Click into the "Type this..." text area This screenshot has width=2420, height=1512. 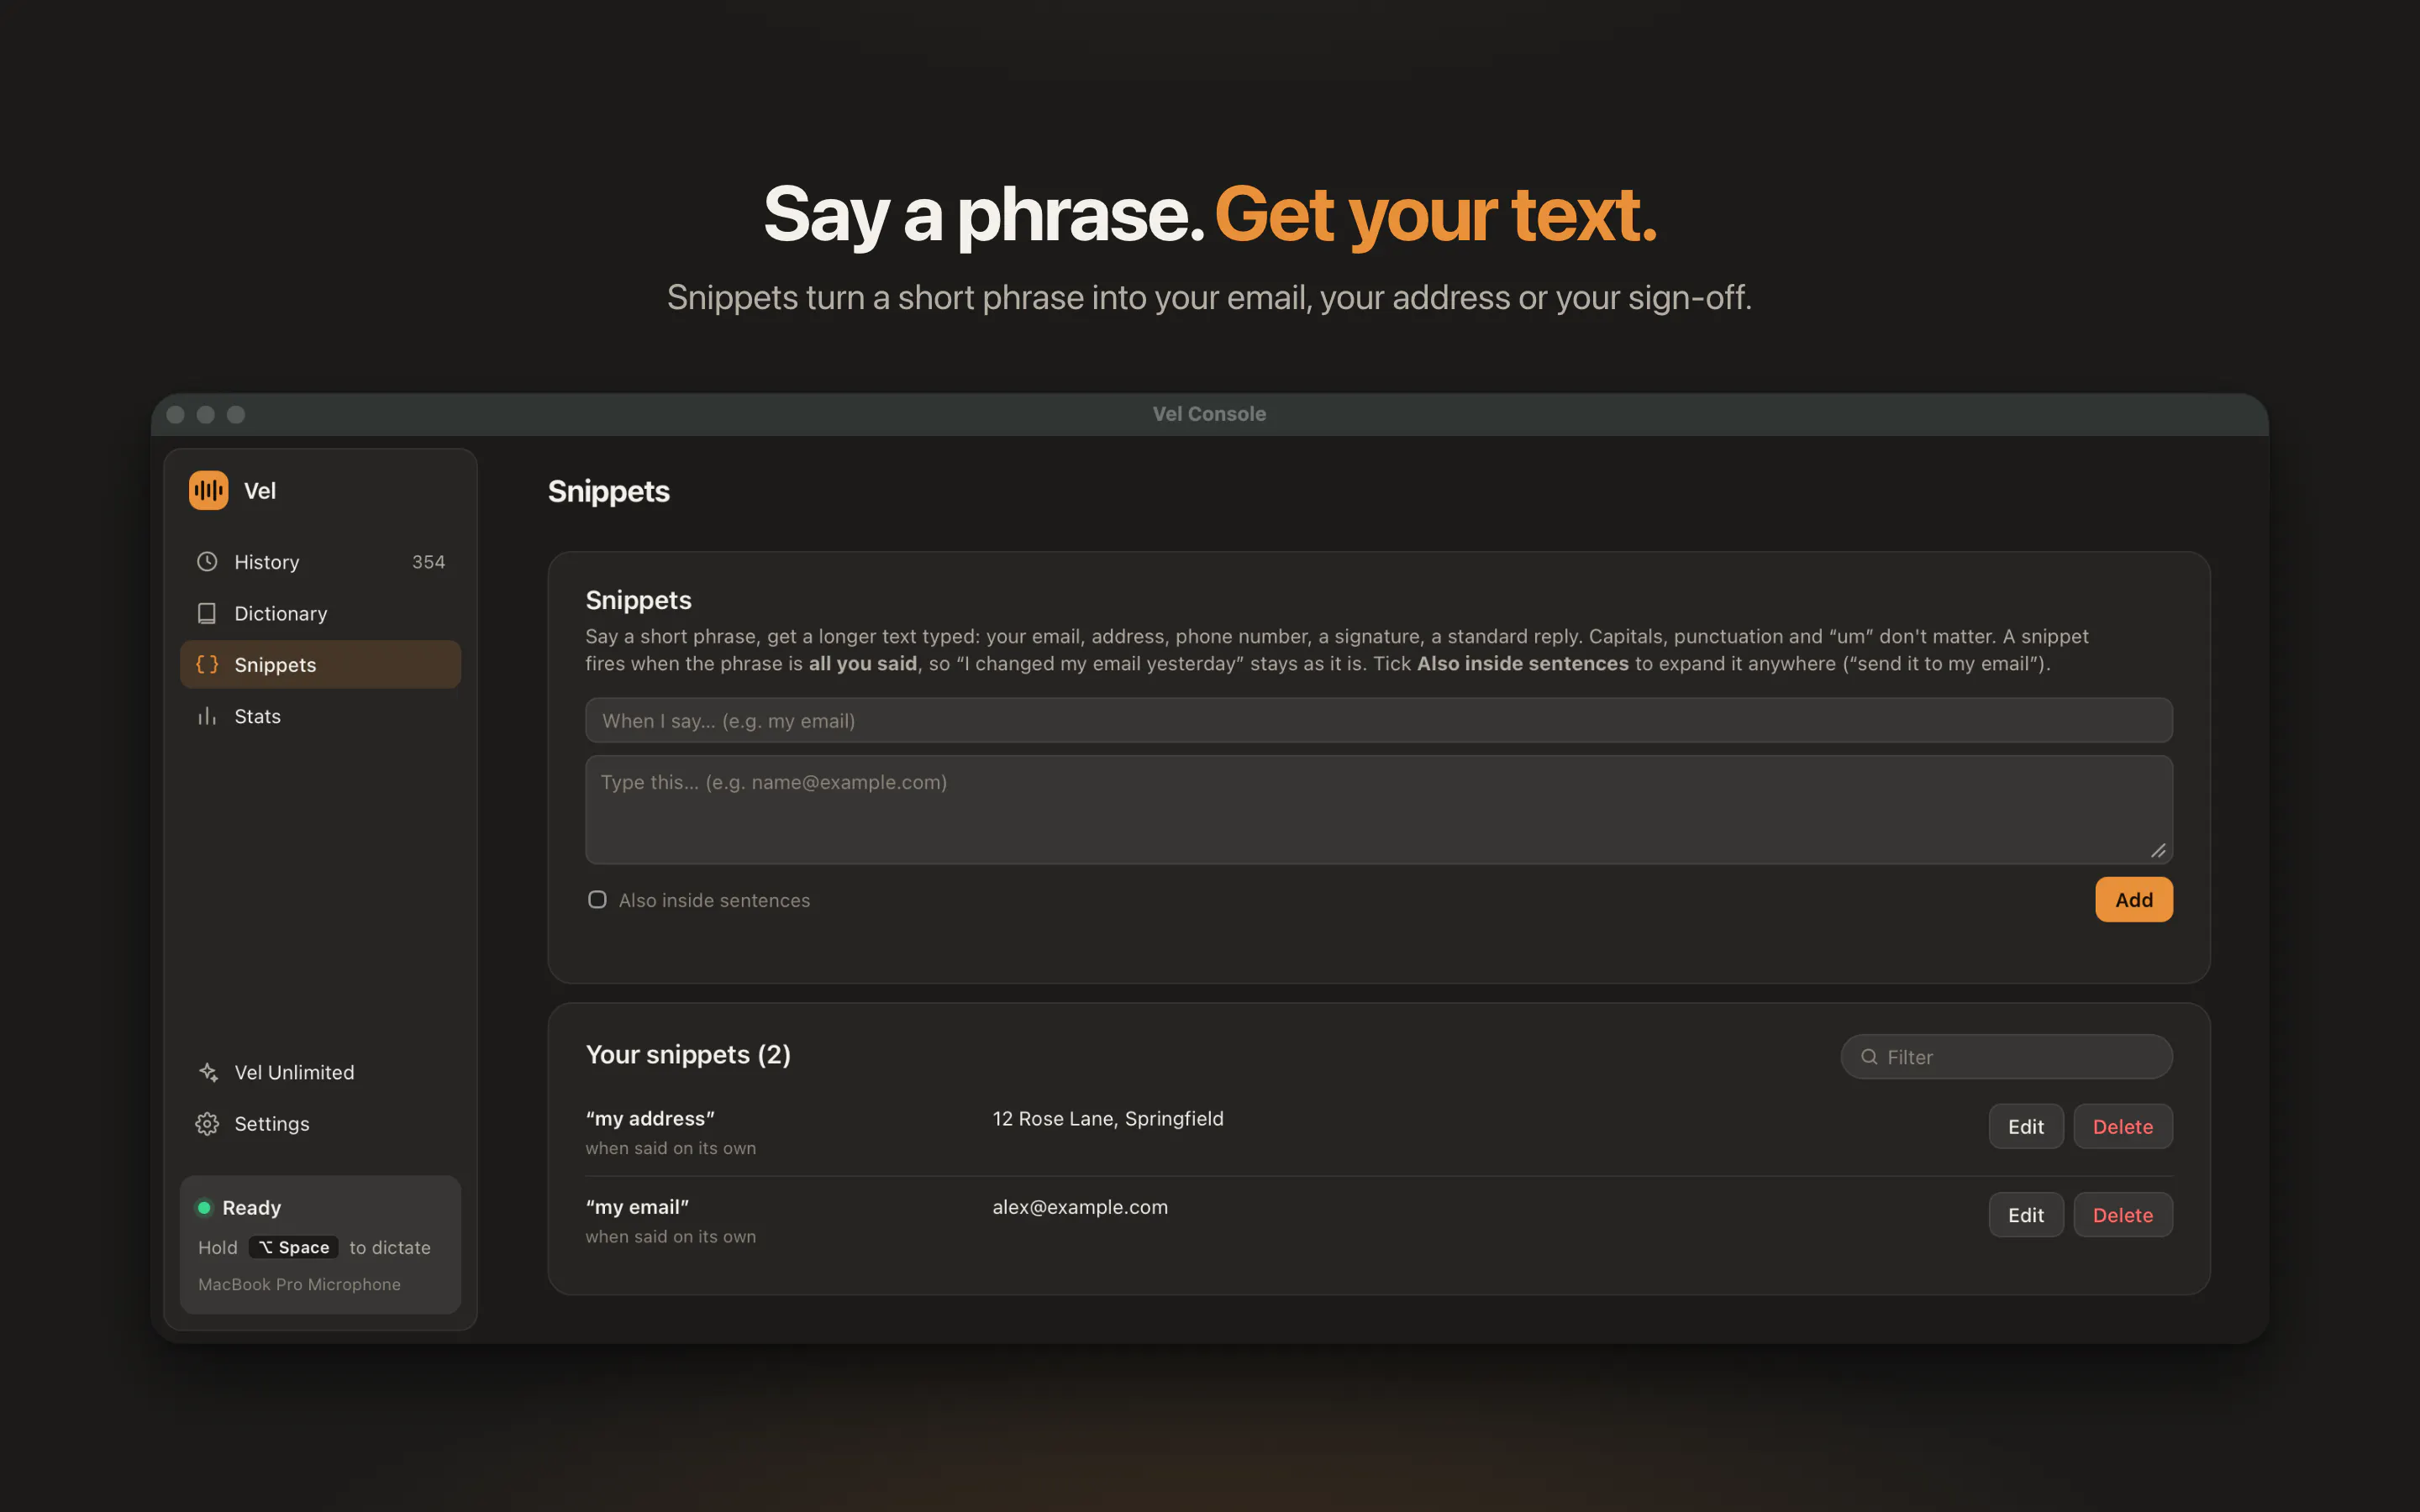coord(1378,809)
